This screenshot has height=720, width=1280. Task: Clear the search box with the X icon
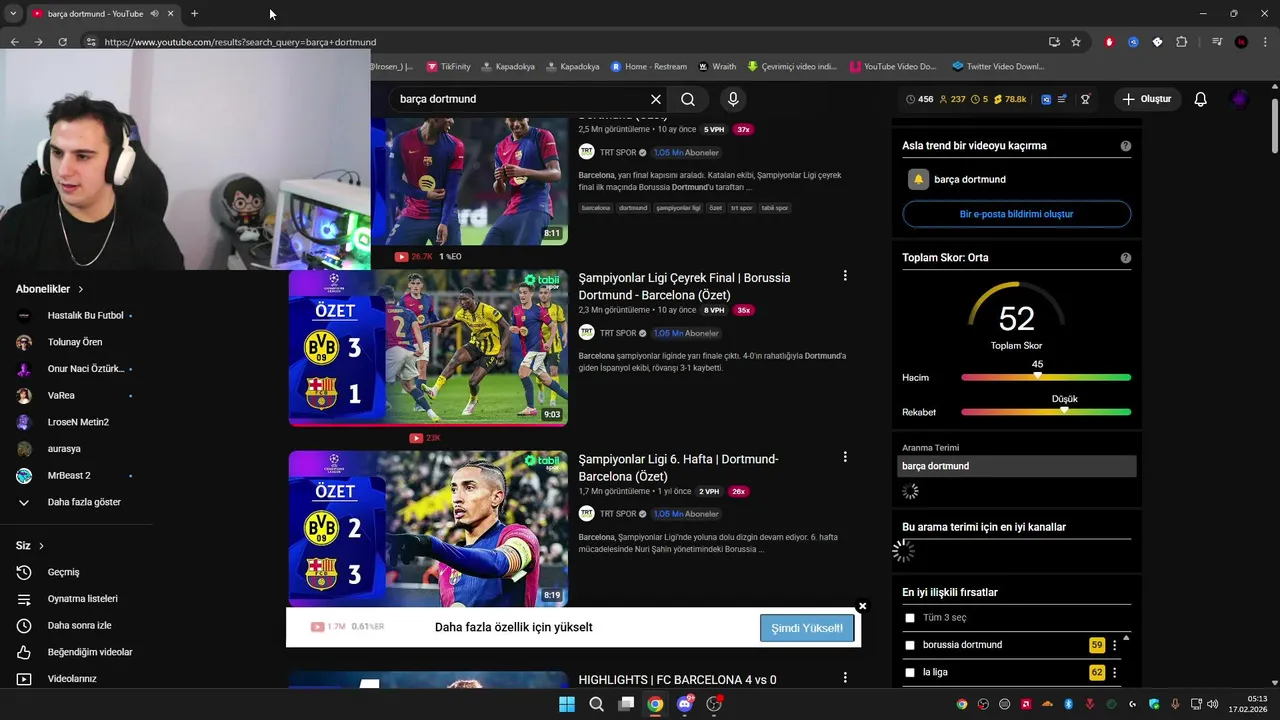pyautogui.click(x=656, y=99)
